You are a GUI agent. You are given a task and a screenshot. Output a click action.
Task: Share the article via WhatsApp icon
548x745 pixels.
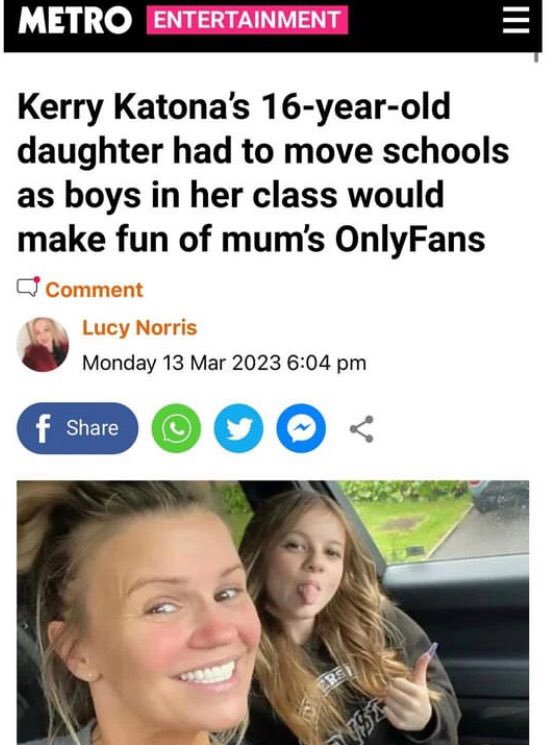point(176,428)
